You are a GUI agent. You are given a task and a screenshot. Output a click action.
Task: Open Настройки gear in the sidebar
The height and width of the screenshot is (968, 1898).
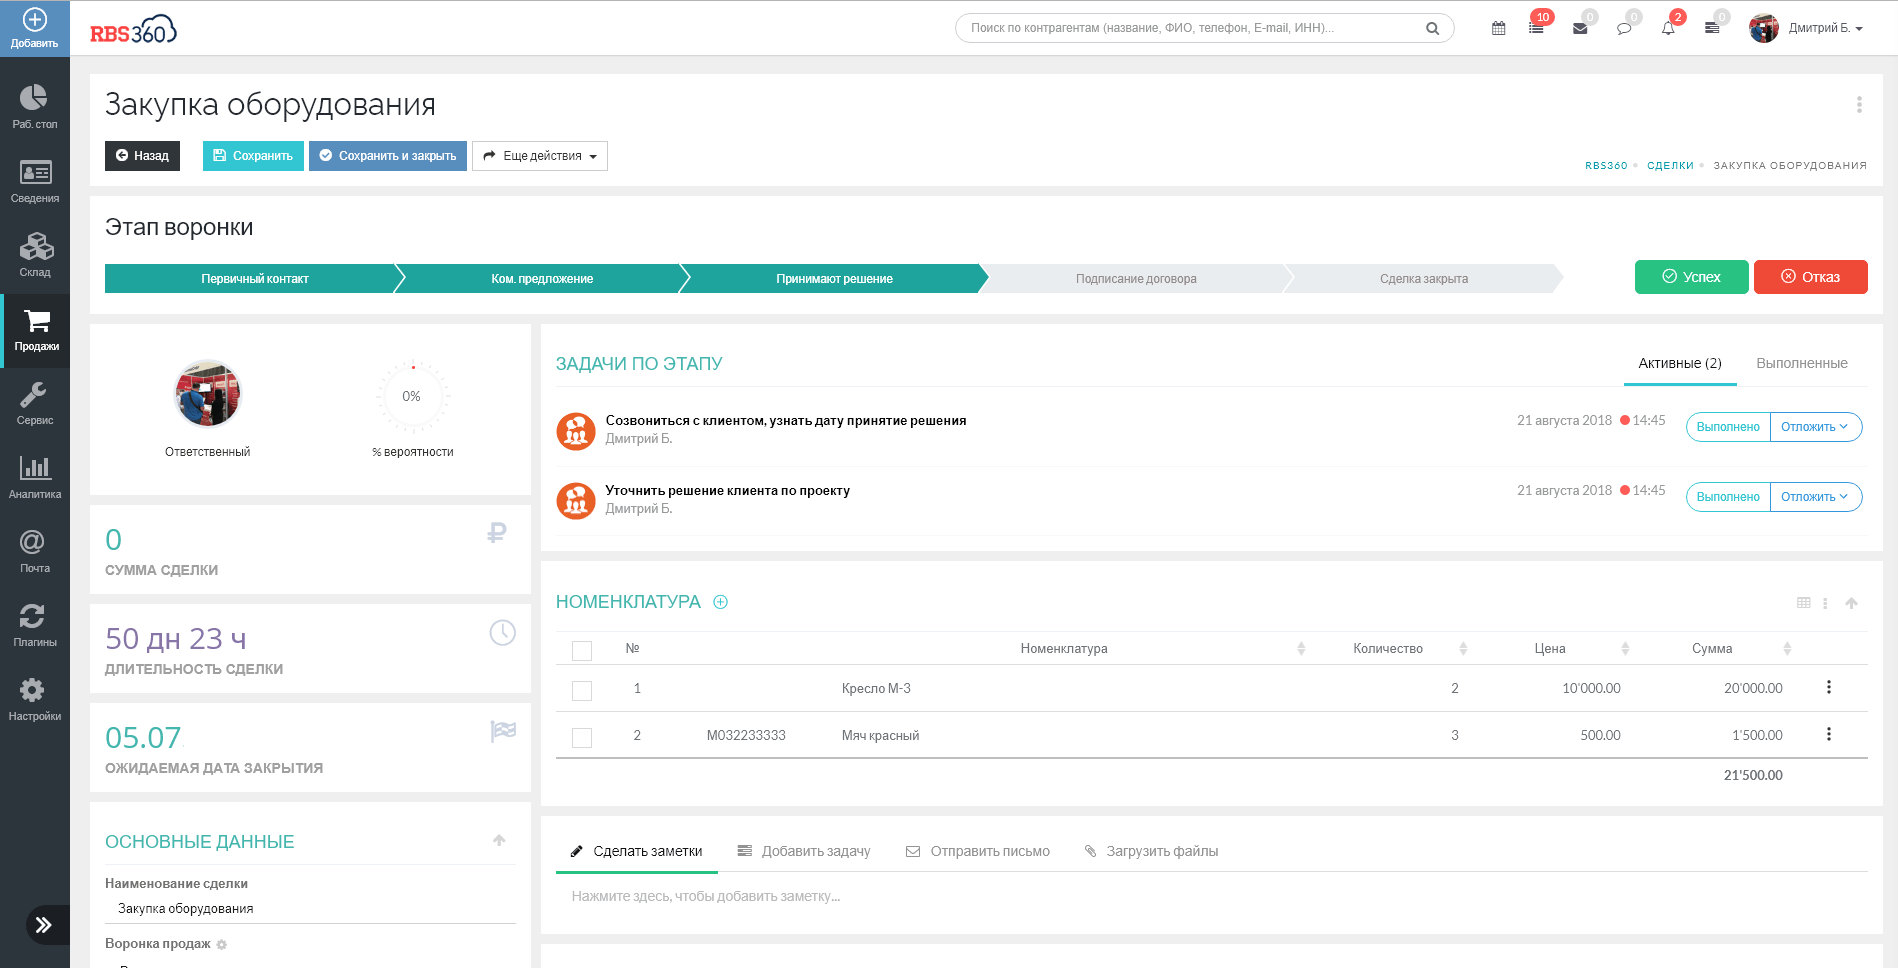coord(35,699)
